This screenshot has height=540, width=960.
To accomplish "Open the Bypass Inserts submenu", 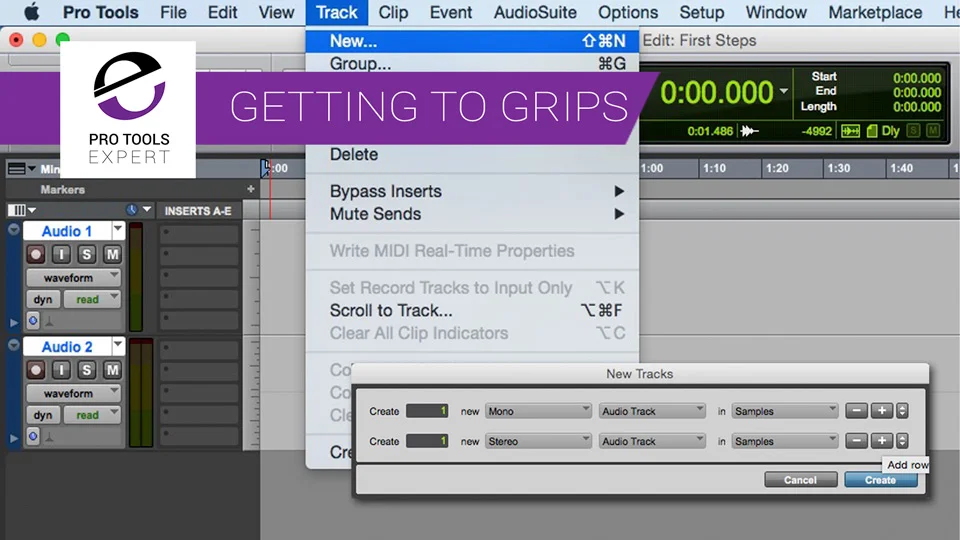I will [472, 191].
